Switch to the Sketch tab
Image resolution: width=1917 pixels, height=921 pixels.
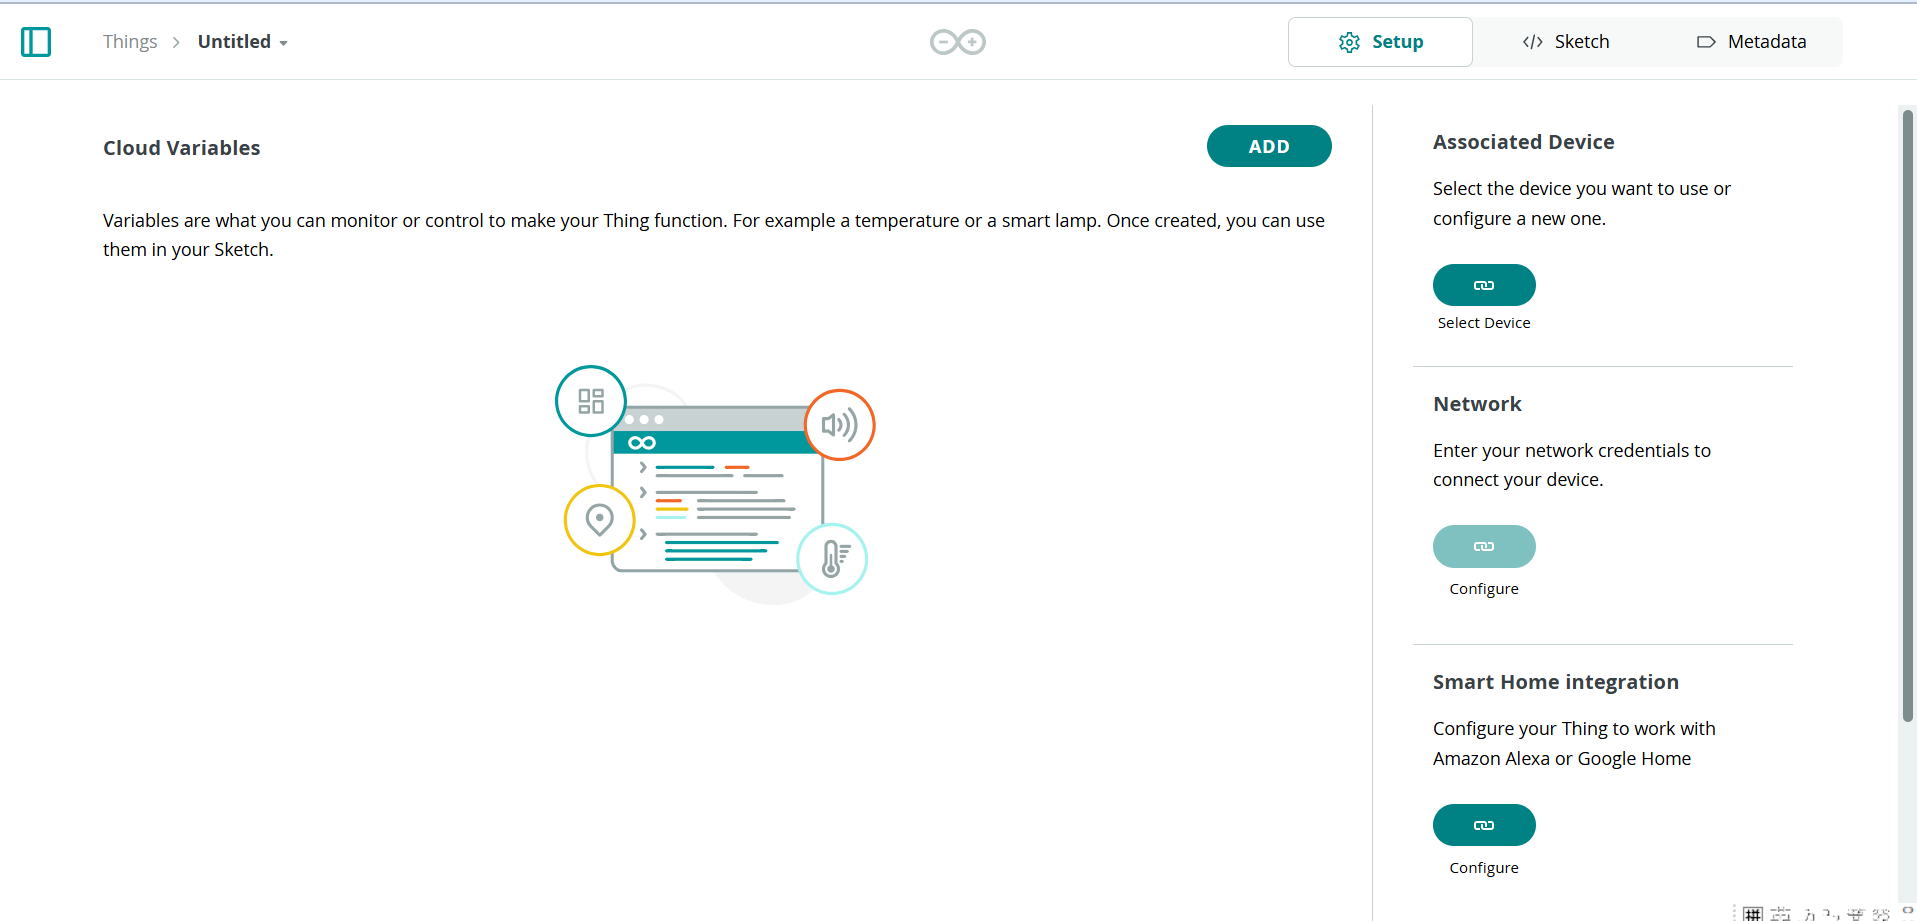(x=1565, y=42)
